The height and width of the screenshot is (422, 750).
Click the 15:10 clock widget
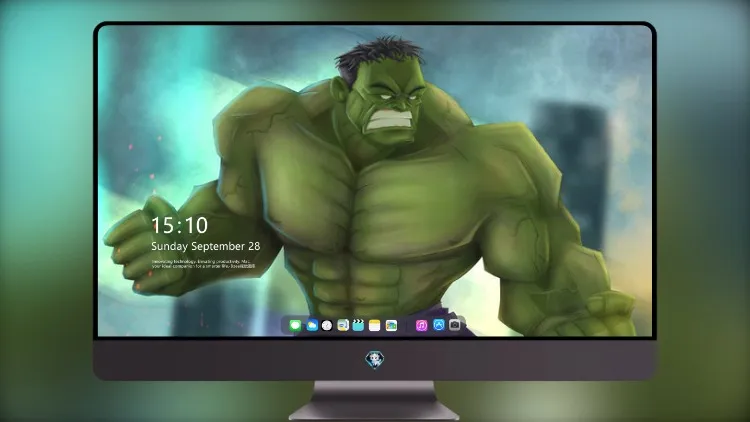click(x=180, y=225)
